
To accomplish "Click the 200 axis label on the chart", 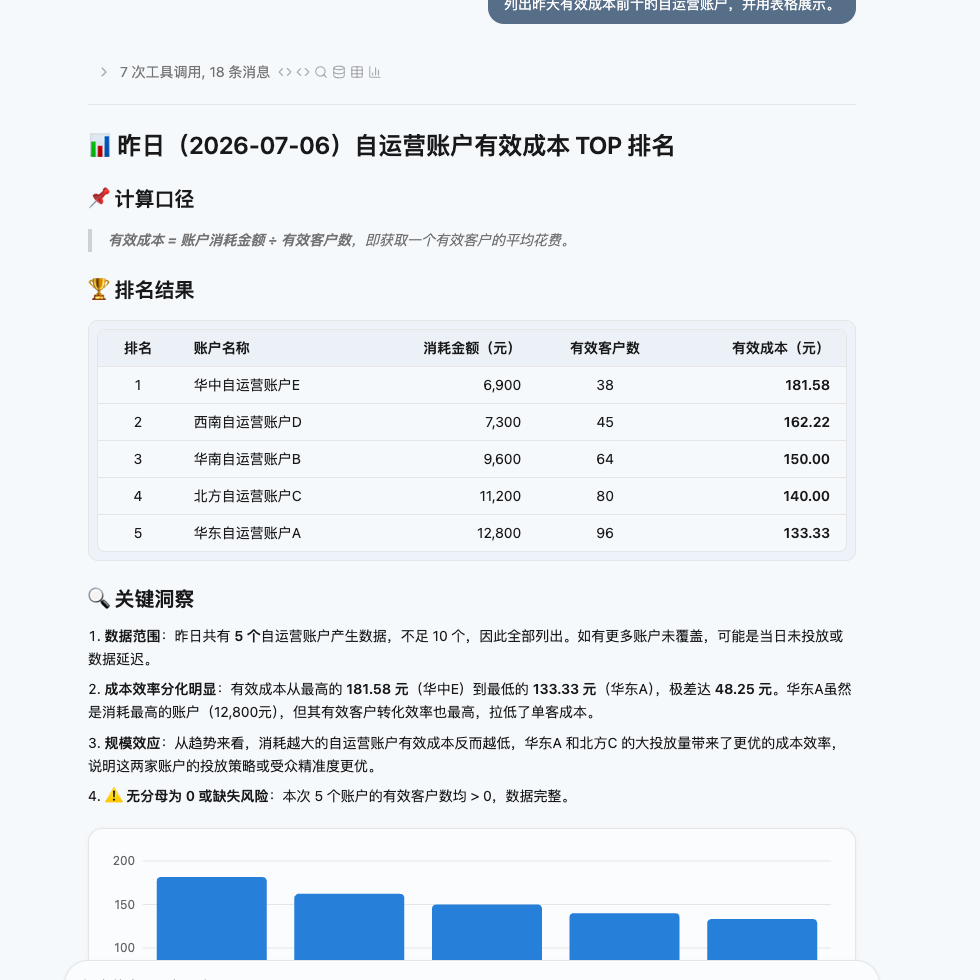I will pyautogui.click(x=124, y=861).
